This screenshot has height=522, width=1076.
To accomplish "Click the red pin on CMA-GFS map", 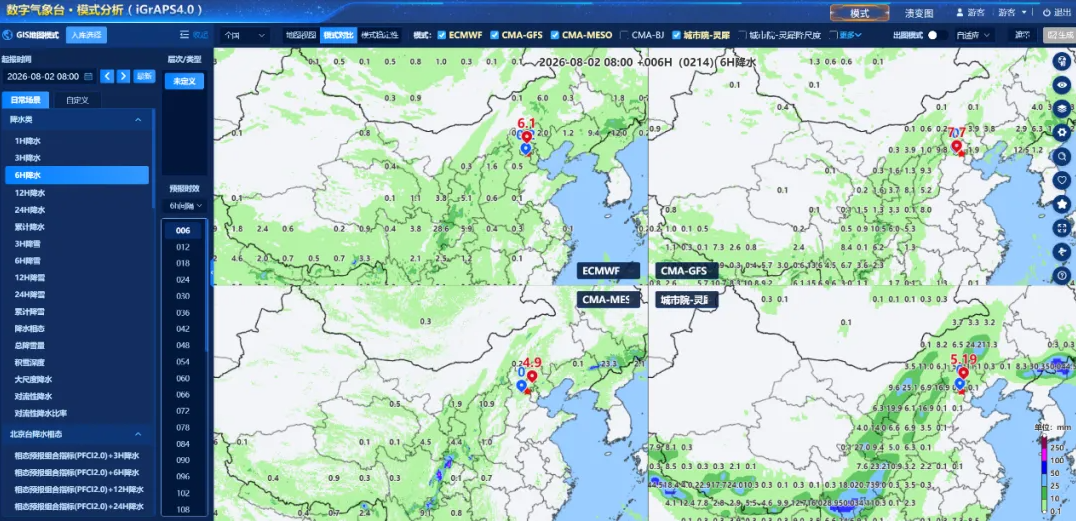I will (x=956, y=146).
